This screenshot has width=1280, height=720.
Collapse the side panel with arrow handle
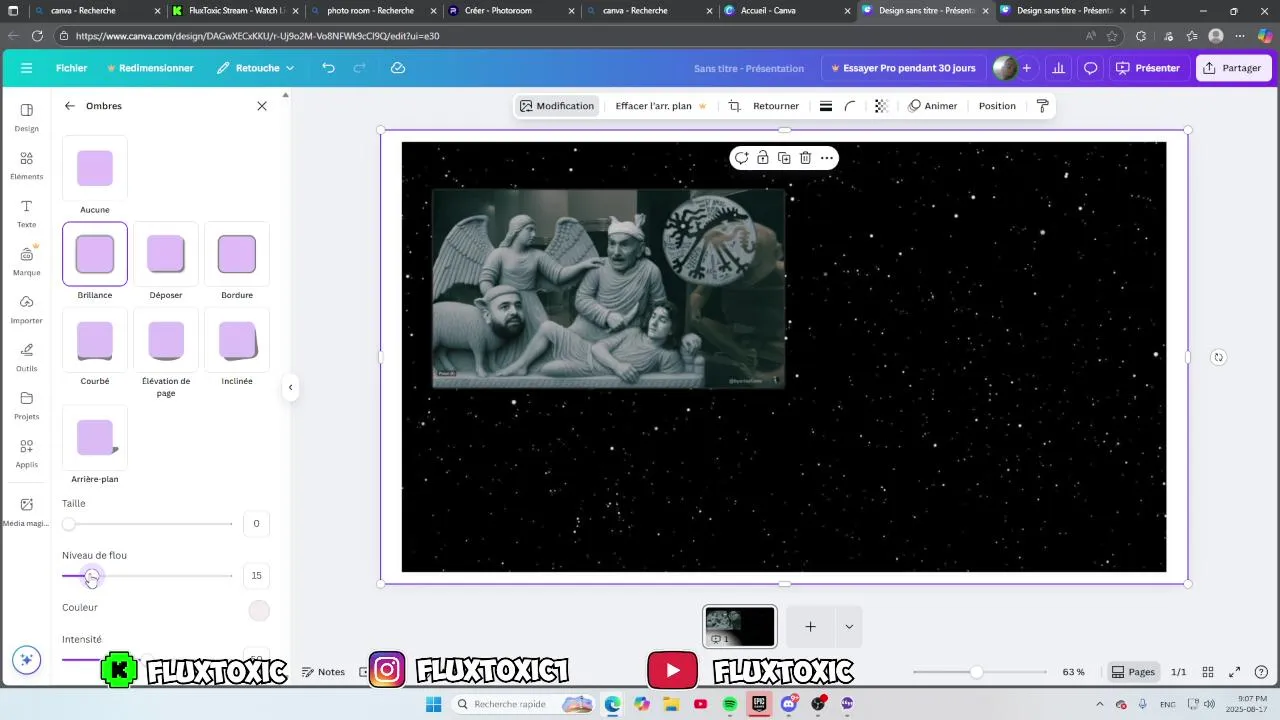pos(290,387)
